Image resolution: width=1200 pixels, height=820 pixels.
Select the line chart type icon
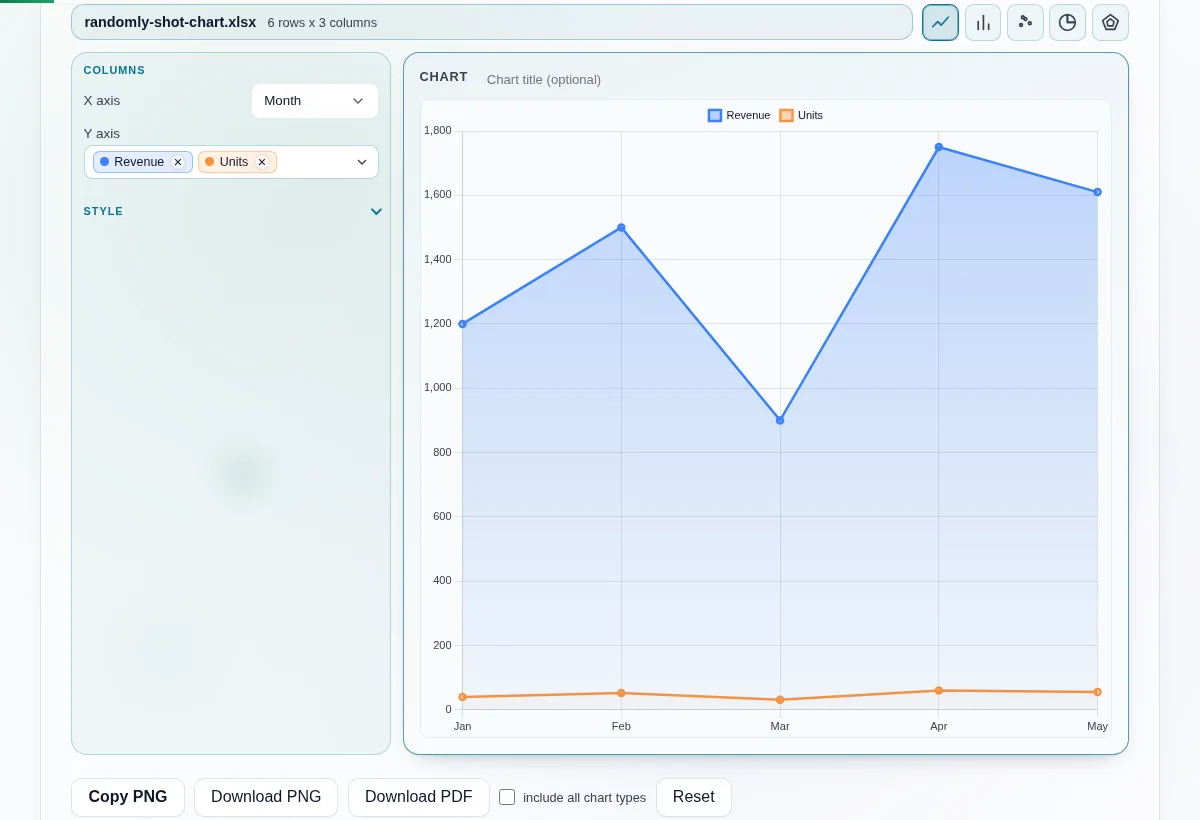point(940,22)
